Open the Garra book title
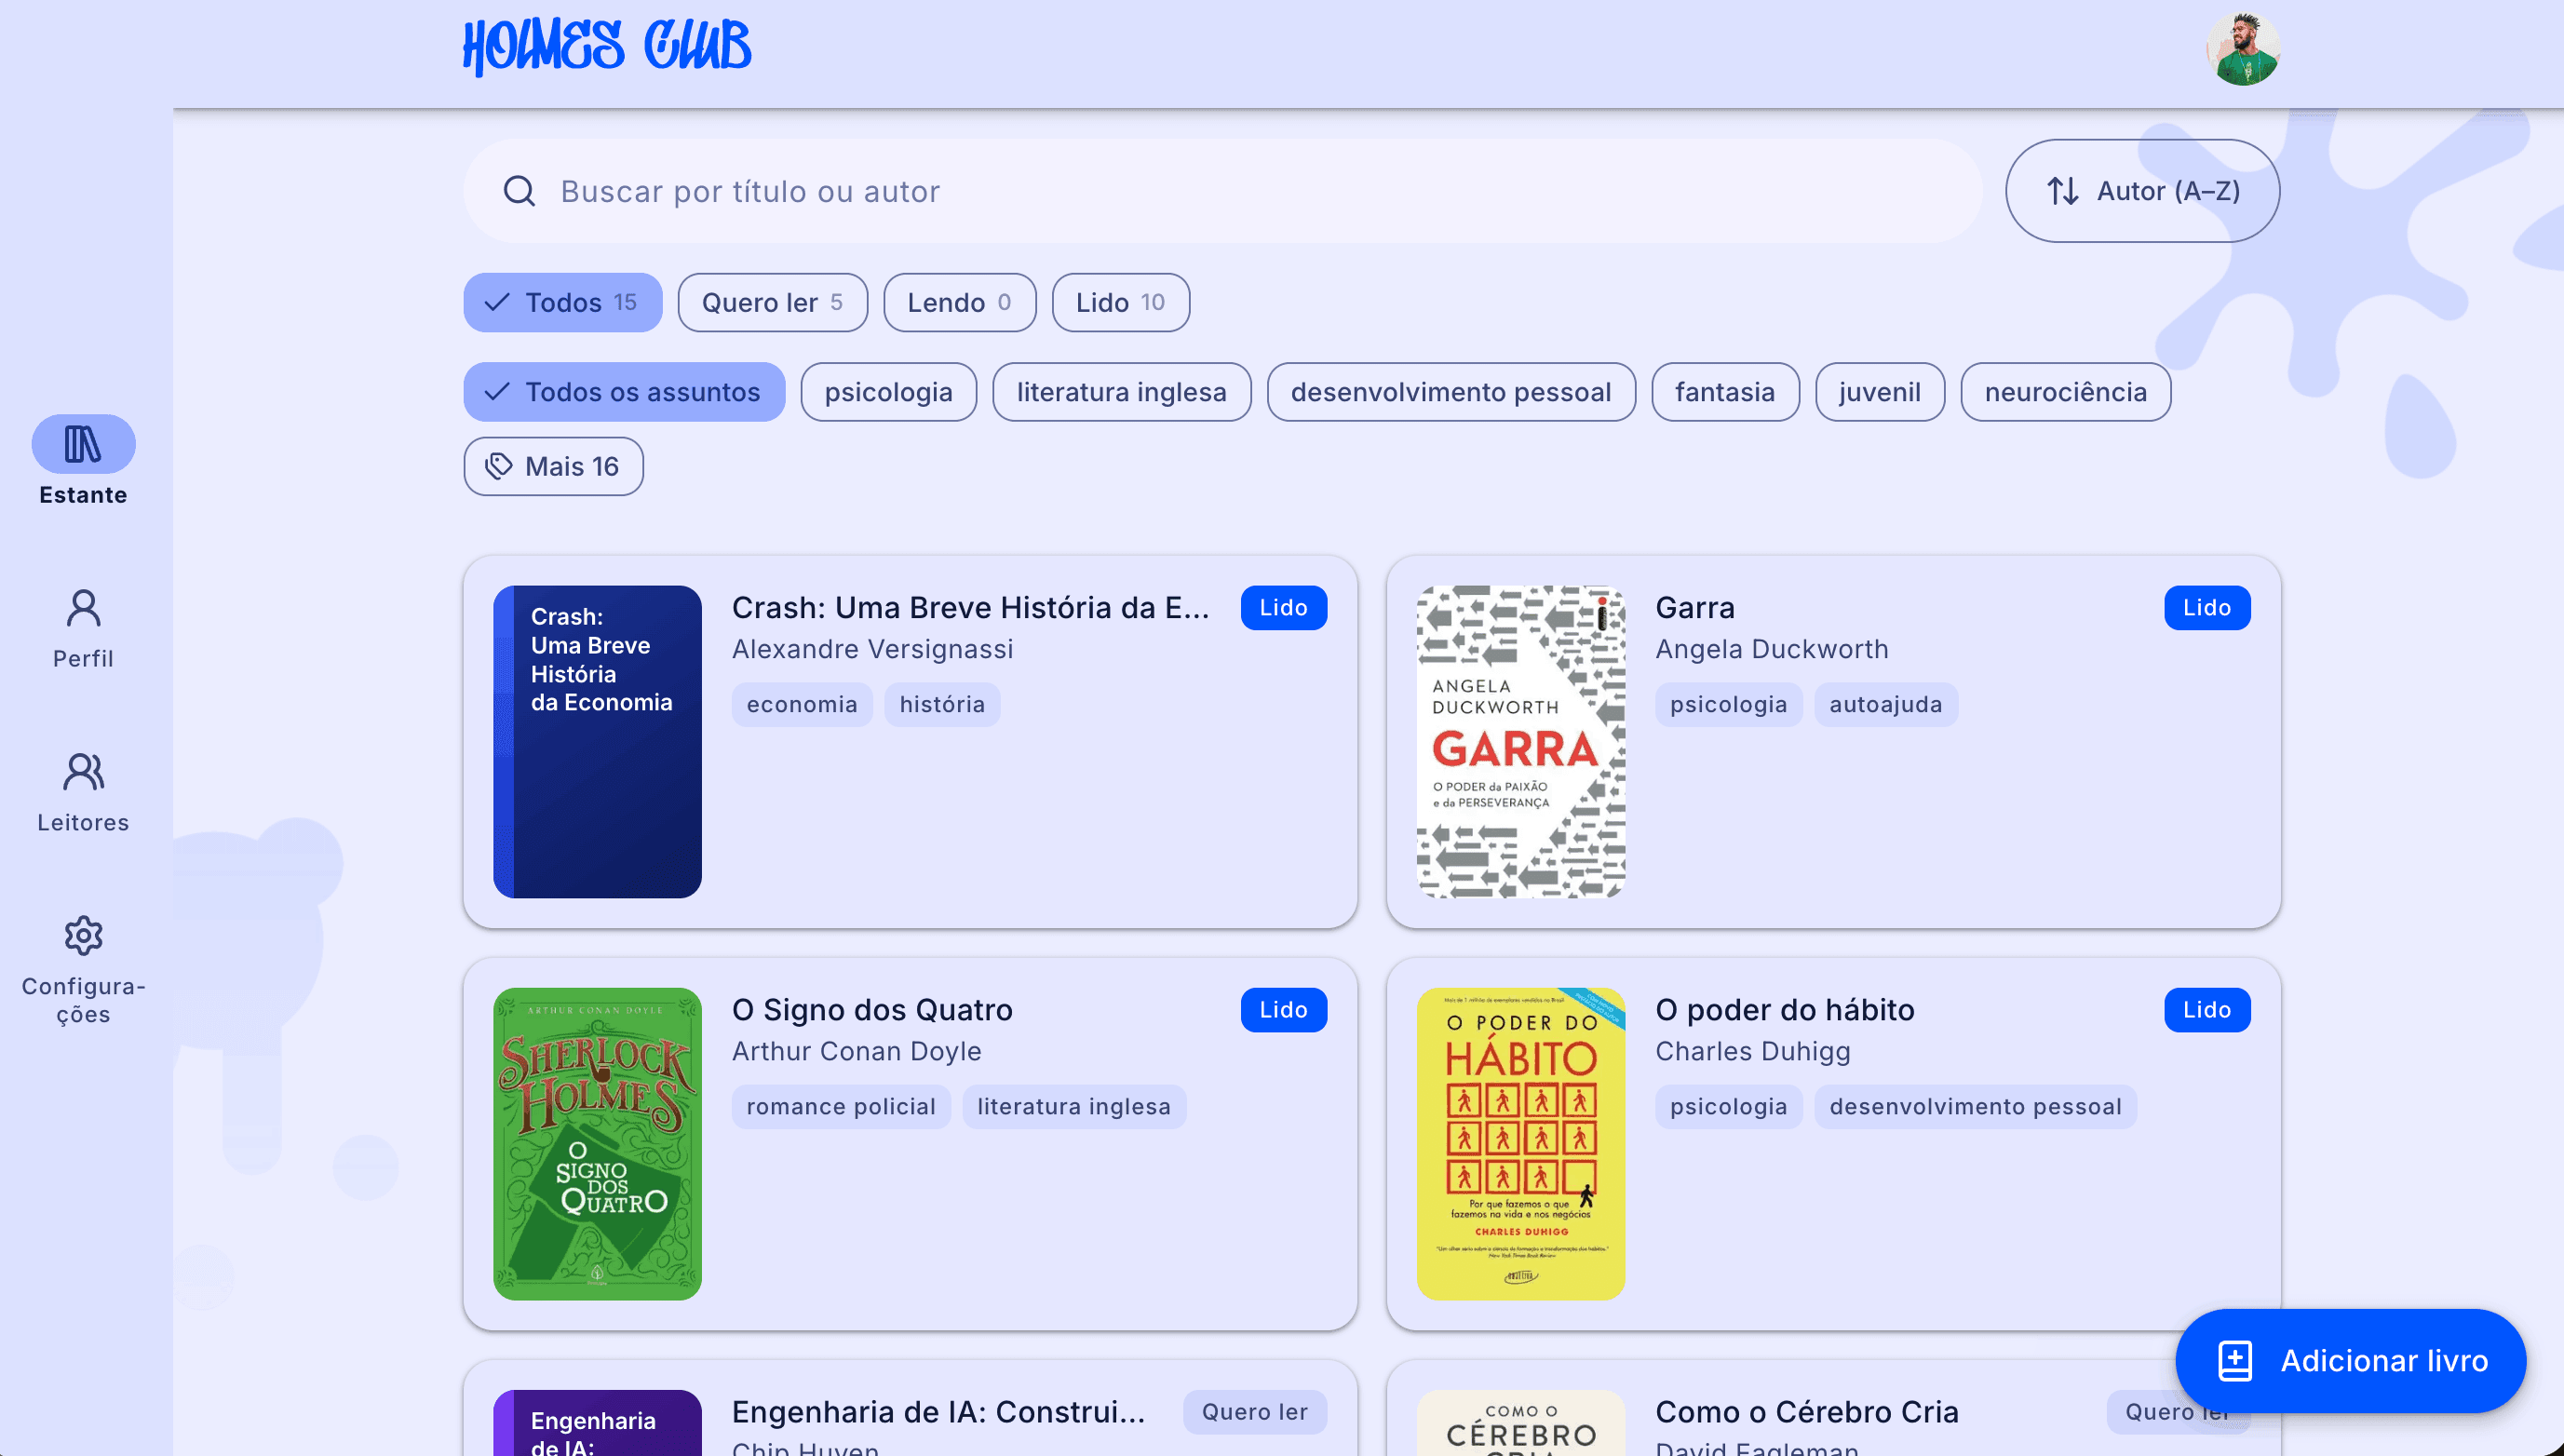 (x=1695, y=608)
